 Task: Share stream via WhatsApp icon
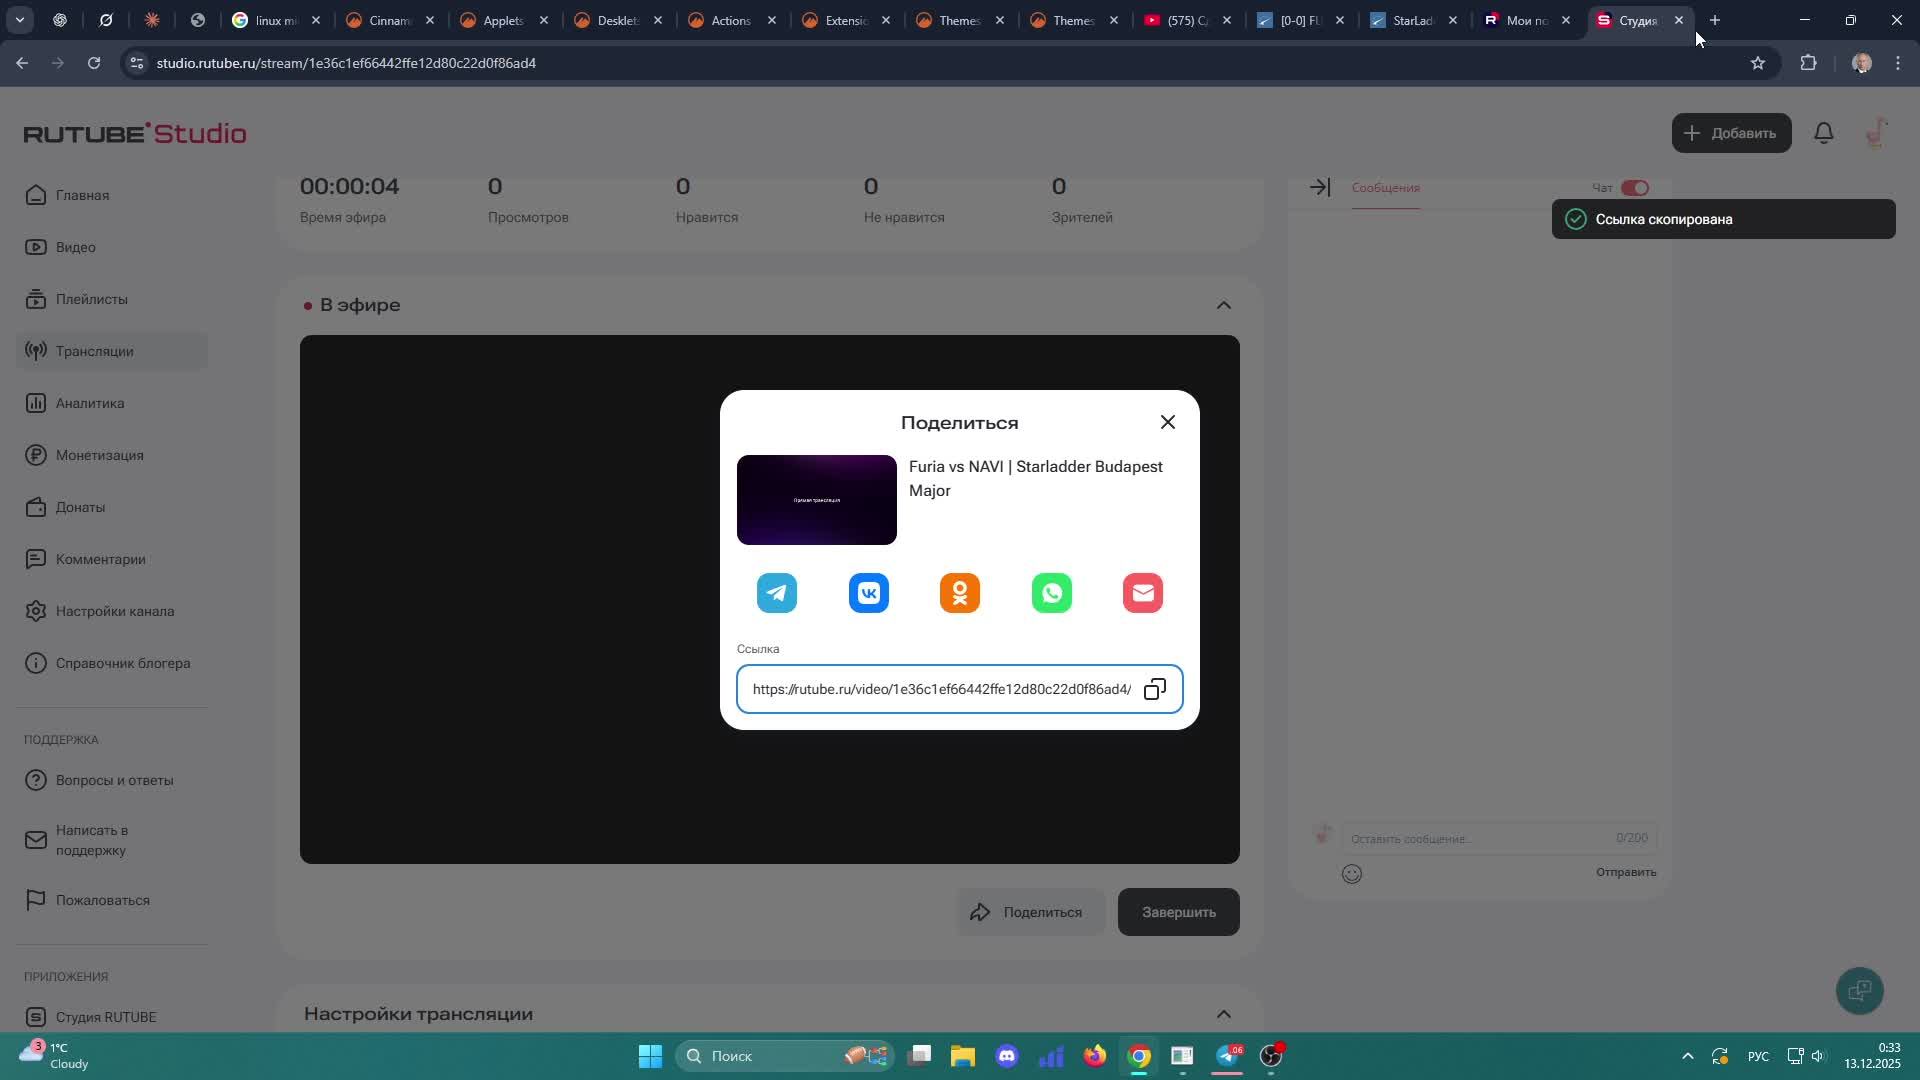click(x=1051, y=593)
